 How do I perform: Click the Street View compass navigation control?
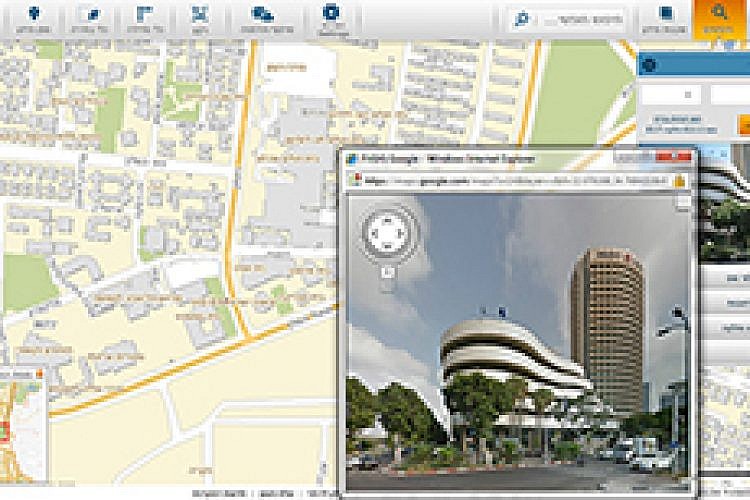[x=387, y=234]
